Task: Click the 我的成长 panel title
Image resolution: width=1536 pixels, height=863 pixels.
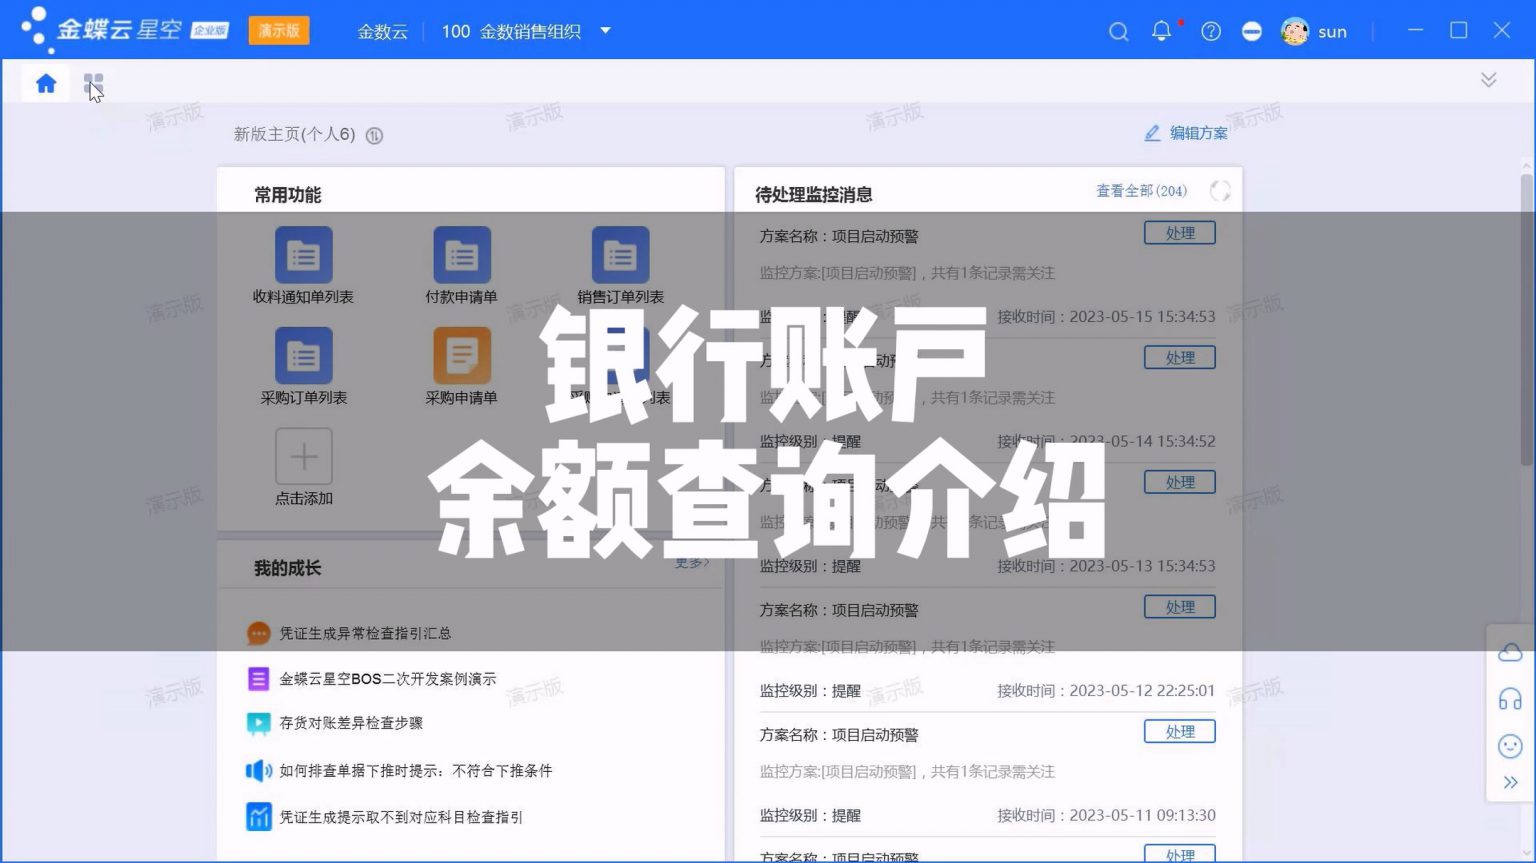Action: (x=287, y=568)
